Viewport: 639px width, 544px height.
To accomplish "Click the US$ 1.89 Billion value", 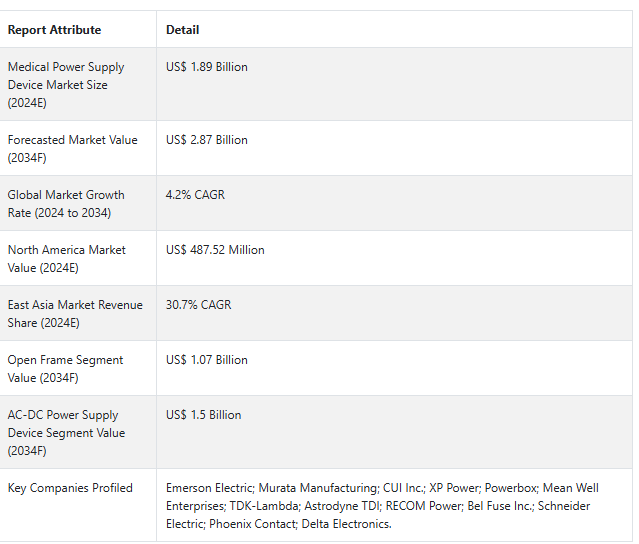I will point(207,67).
